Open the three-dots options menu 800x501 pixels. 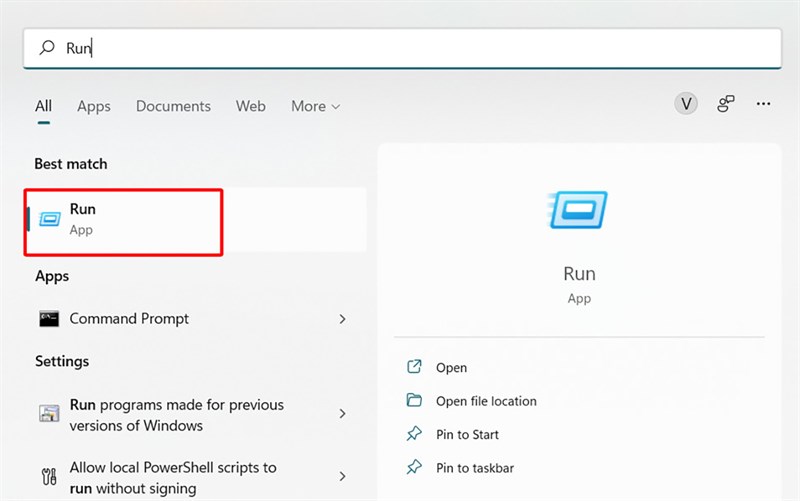pyautogui.click(x=764, y=104)
